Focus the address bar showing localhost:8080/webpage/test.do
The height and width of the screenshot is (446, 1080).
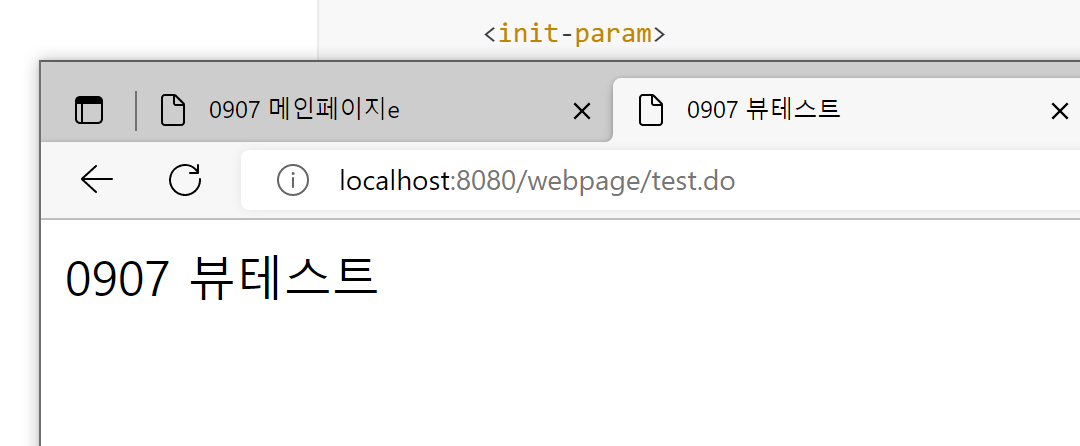660,180
